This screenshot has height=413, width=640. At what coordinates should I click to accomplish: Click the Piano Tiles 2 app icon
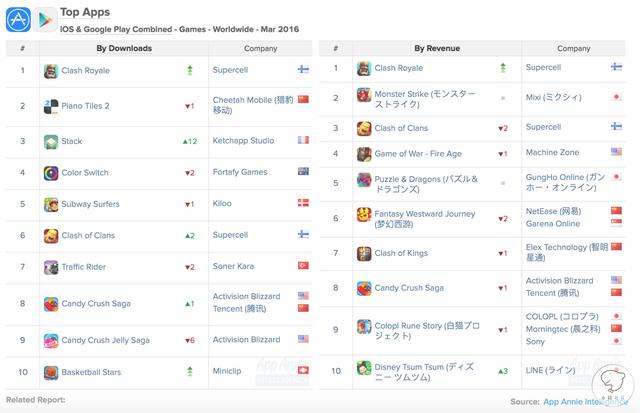pyautogui.click(x=51, y=105)
